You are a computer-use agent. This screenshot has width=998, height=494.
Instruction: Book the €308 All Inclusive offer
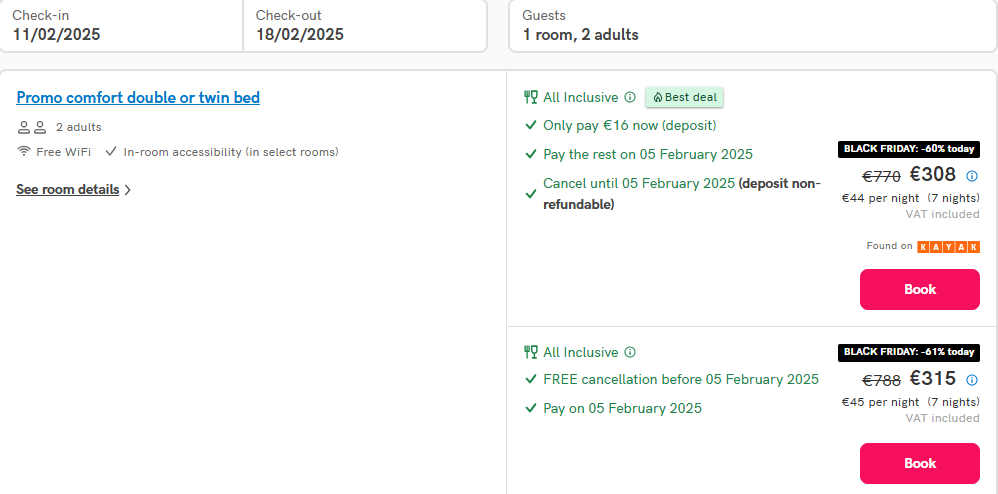(x=920, y=290)
